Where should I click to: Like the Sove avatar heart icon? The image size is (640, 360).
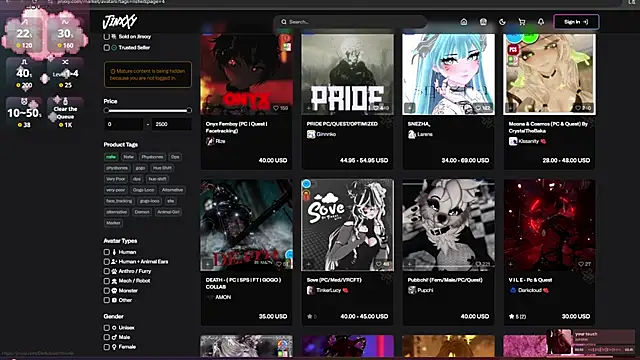pos(378,264)
